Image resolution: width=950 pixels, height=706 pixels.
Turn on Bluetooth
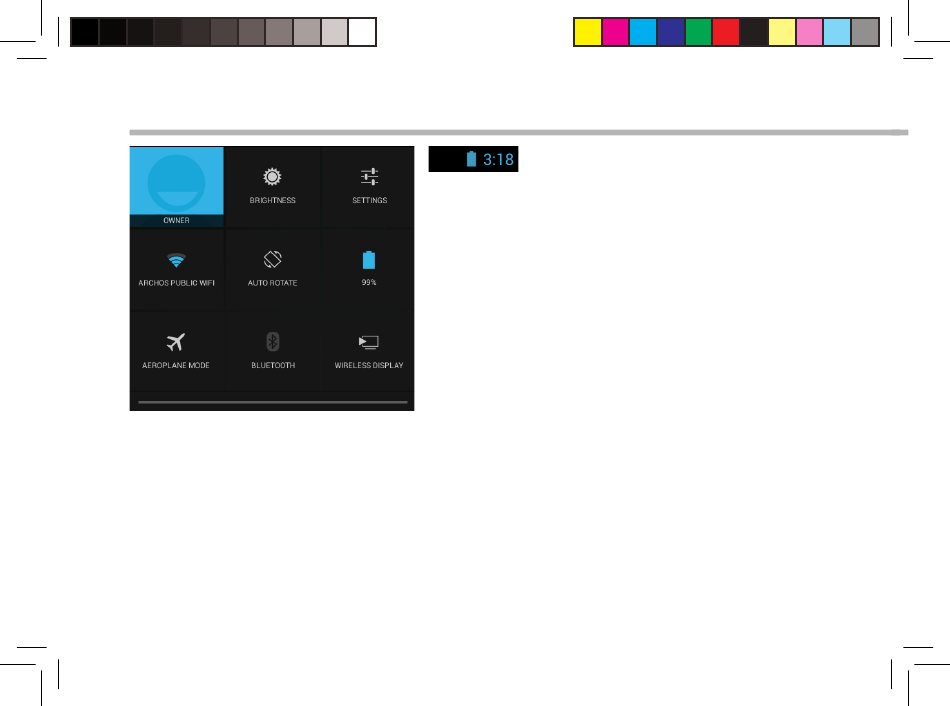[x=273, y=351]
